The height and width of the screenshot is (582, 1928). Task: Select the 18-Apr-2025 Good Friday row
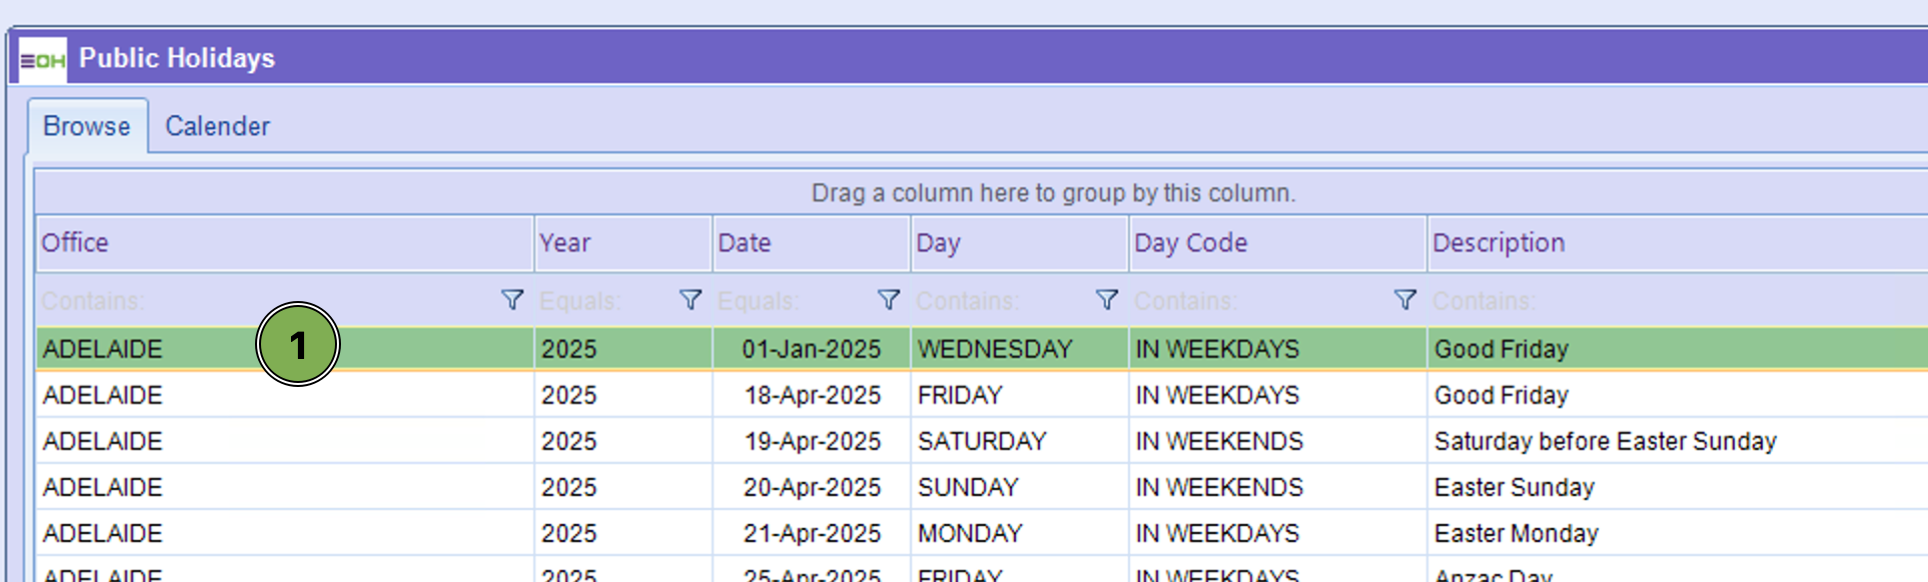point(812,395)
